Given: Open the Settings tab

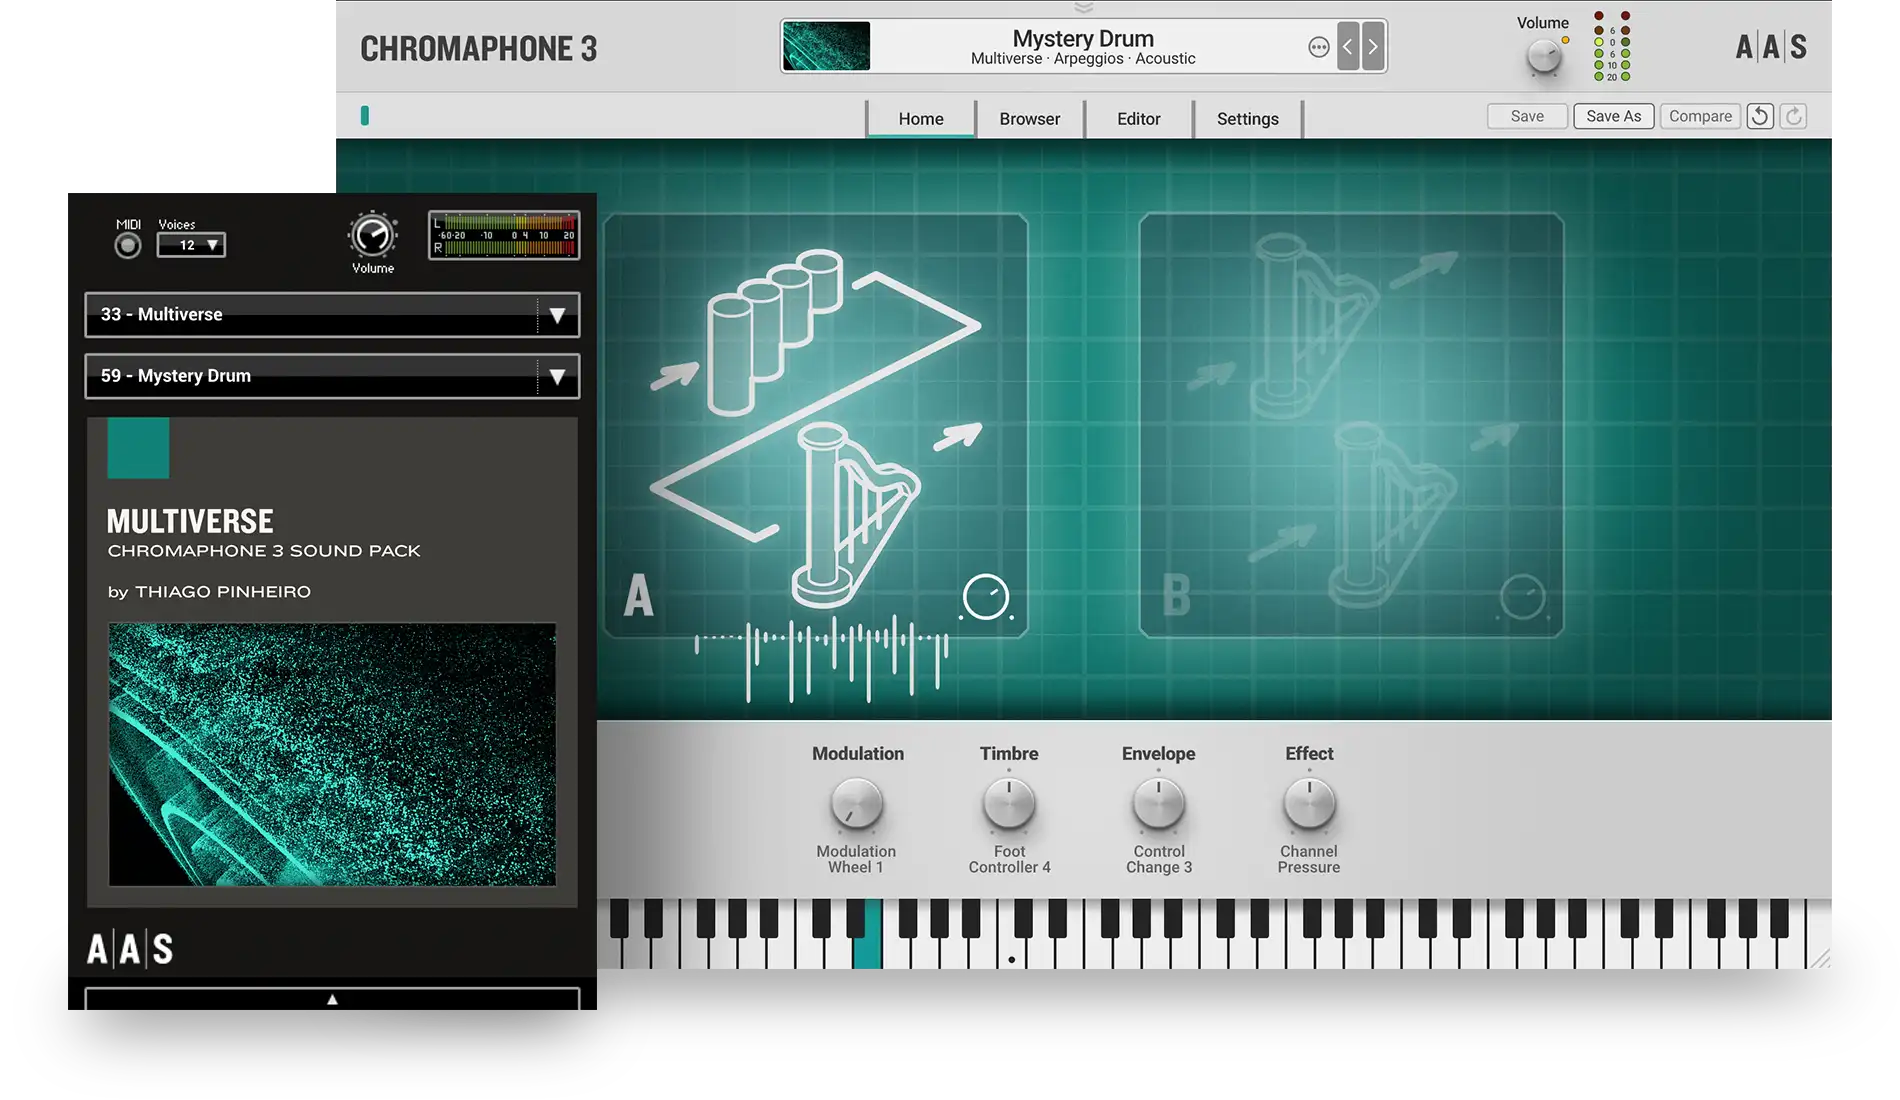Looking at the screenshot, I should click(1247, 118).
